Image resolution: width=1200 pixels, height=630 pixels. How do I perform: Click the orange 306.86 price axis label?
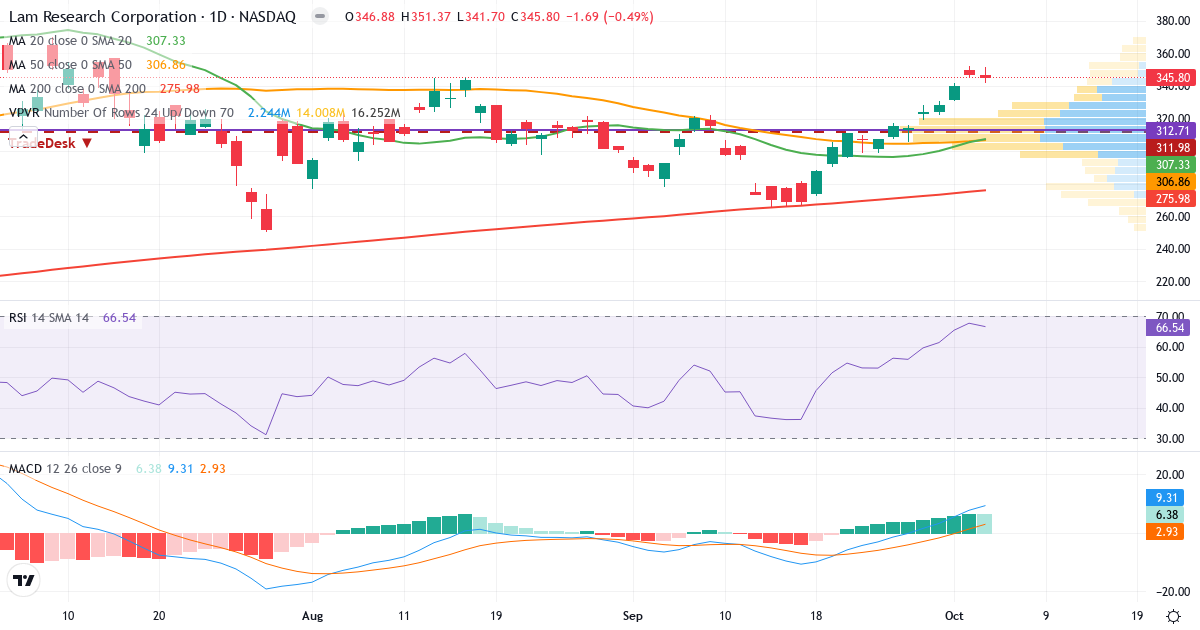click(1172, 182)
